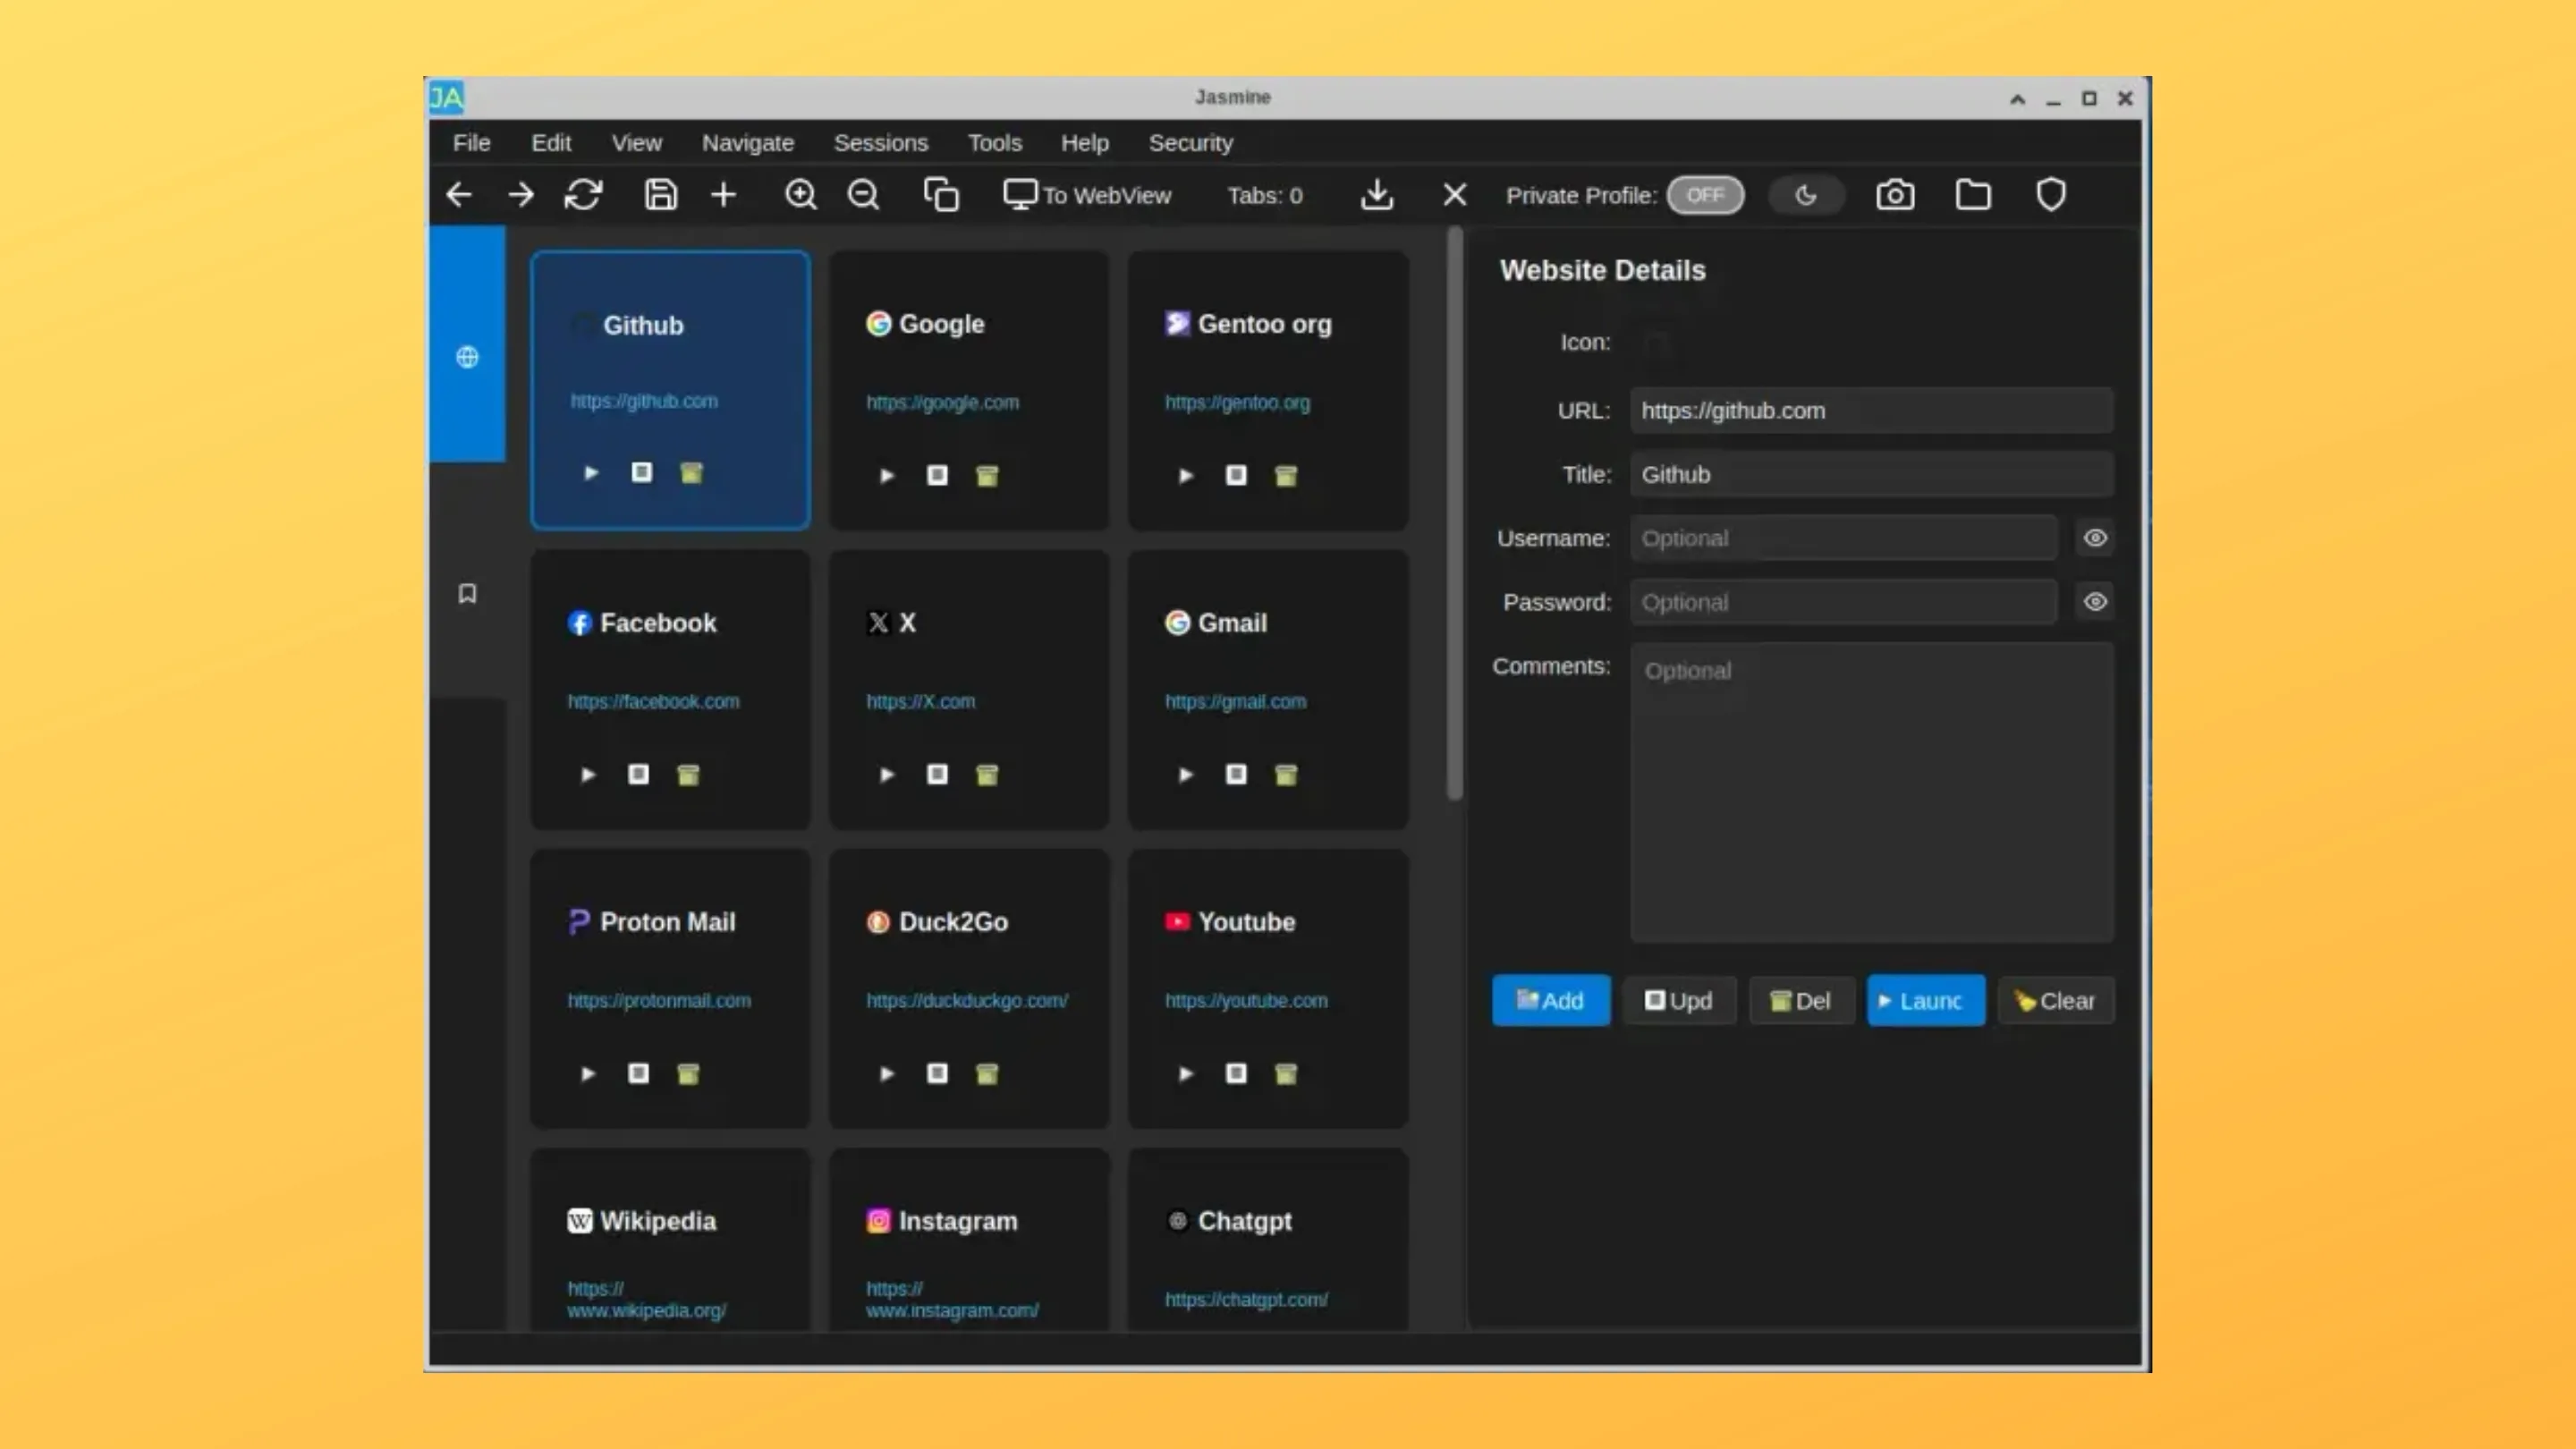Viewport: 2576px width, 1449px height.
Task: Open the View menu
Action: [x=637, y=143]
